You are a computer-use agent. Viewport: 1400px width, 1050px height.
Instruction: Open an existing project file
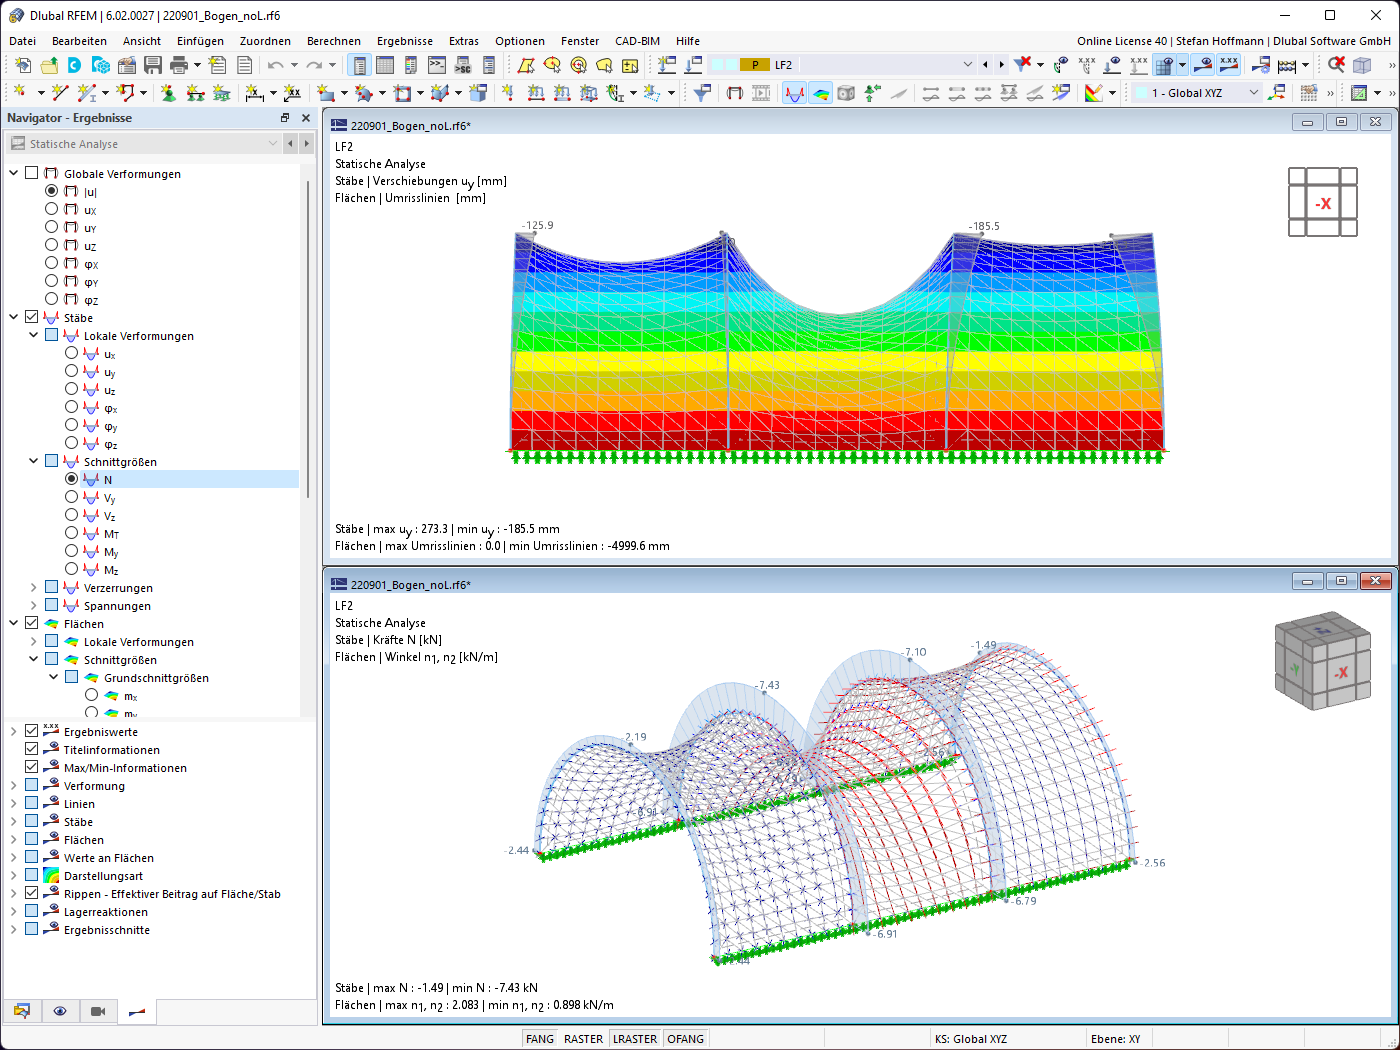49,64
